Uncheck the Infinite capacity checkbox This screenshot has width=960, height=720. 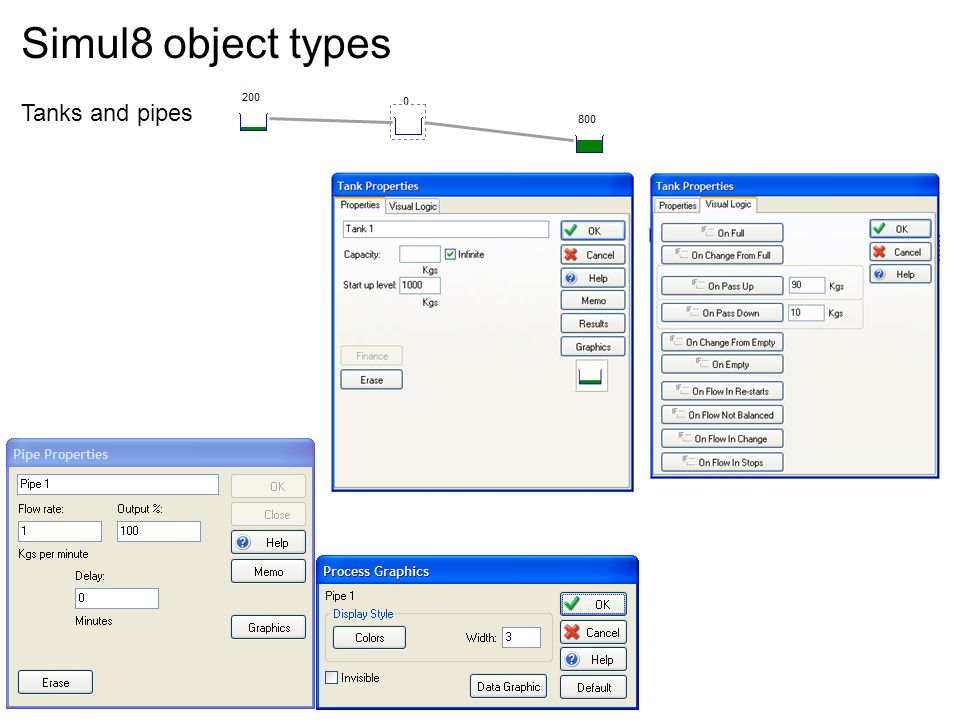(450, 254)
